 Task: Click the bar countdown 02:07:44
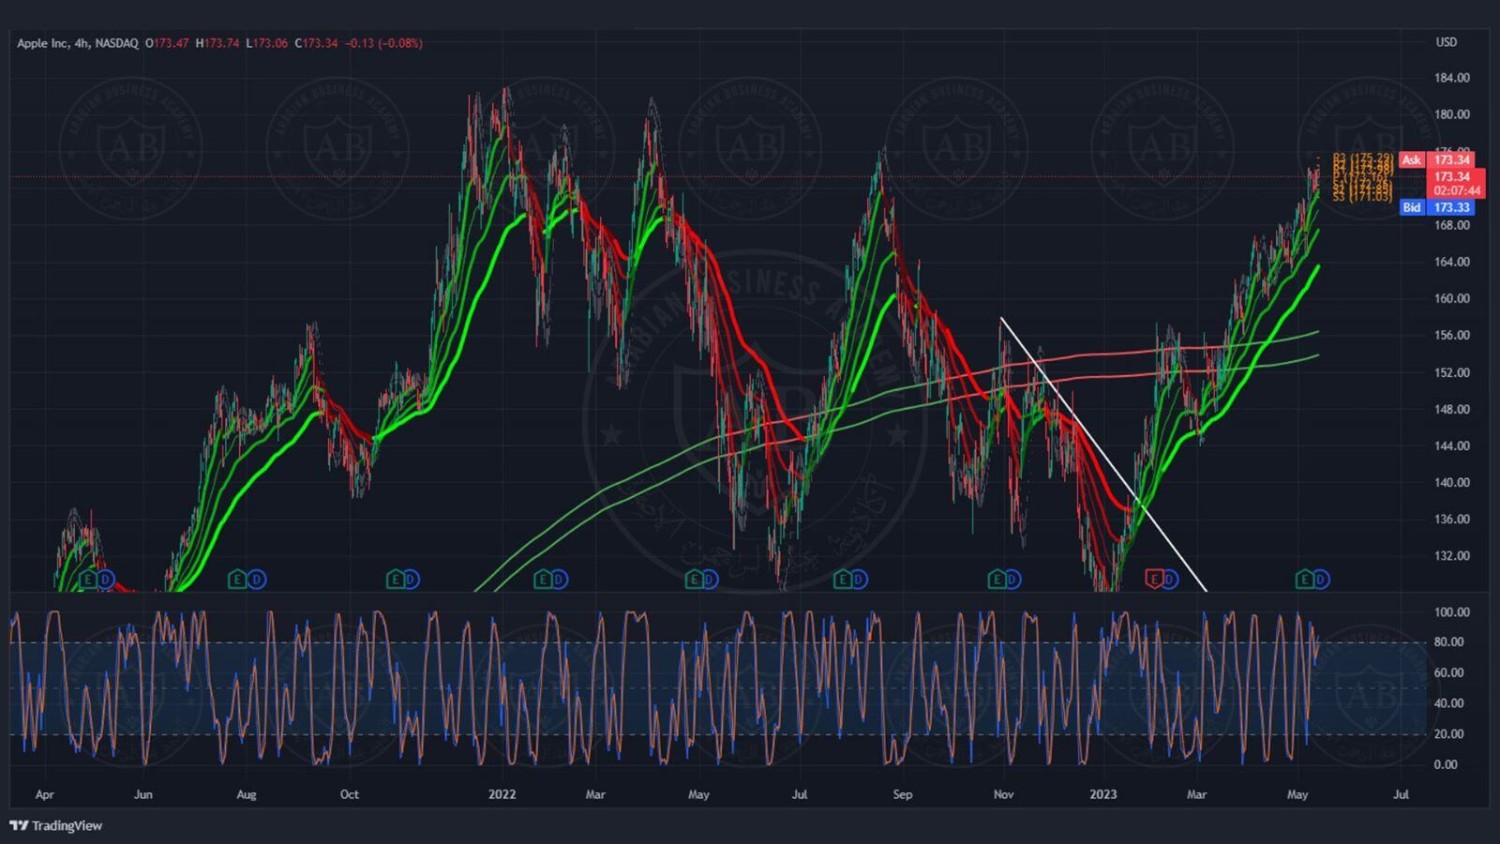coord(1456,190)
